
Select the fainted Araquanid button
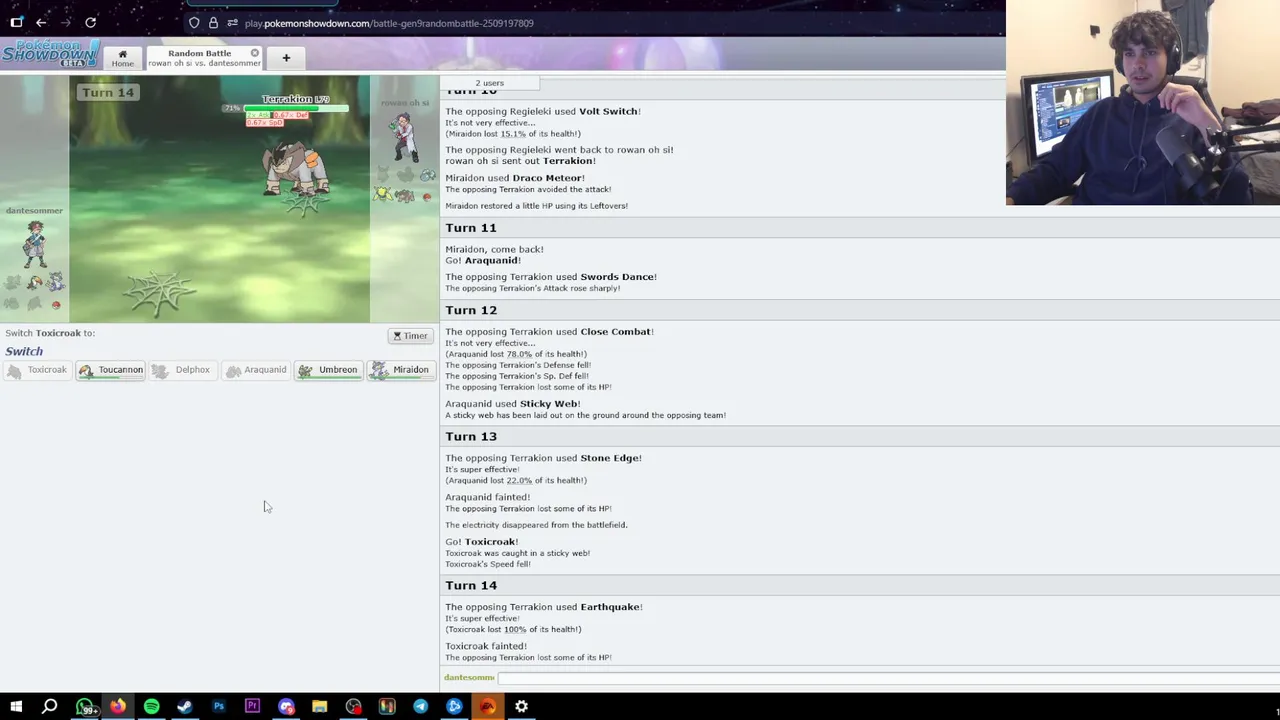tap(256, 370)
